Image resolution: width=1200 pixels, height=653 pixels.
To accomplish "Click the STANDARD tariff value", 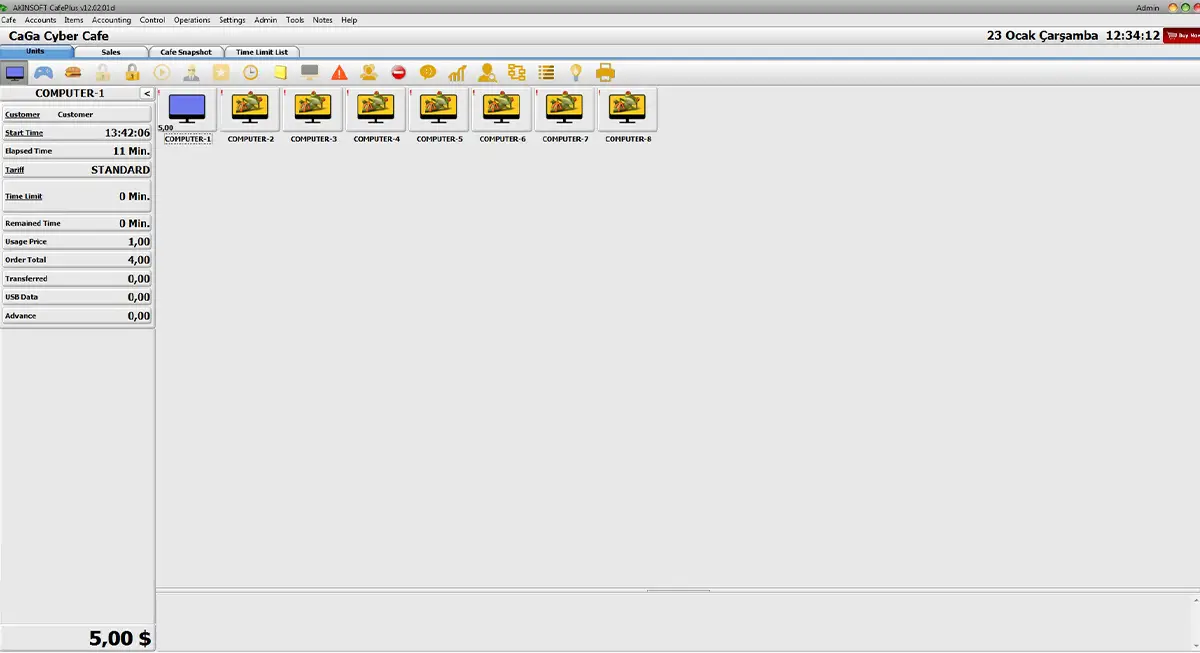I will click(x=120, y=170).
